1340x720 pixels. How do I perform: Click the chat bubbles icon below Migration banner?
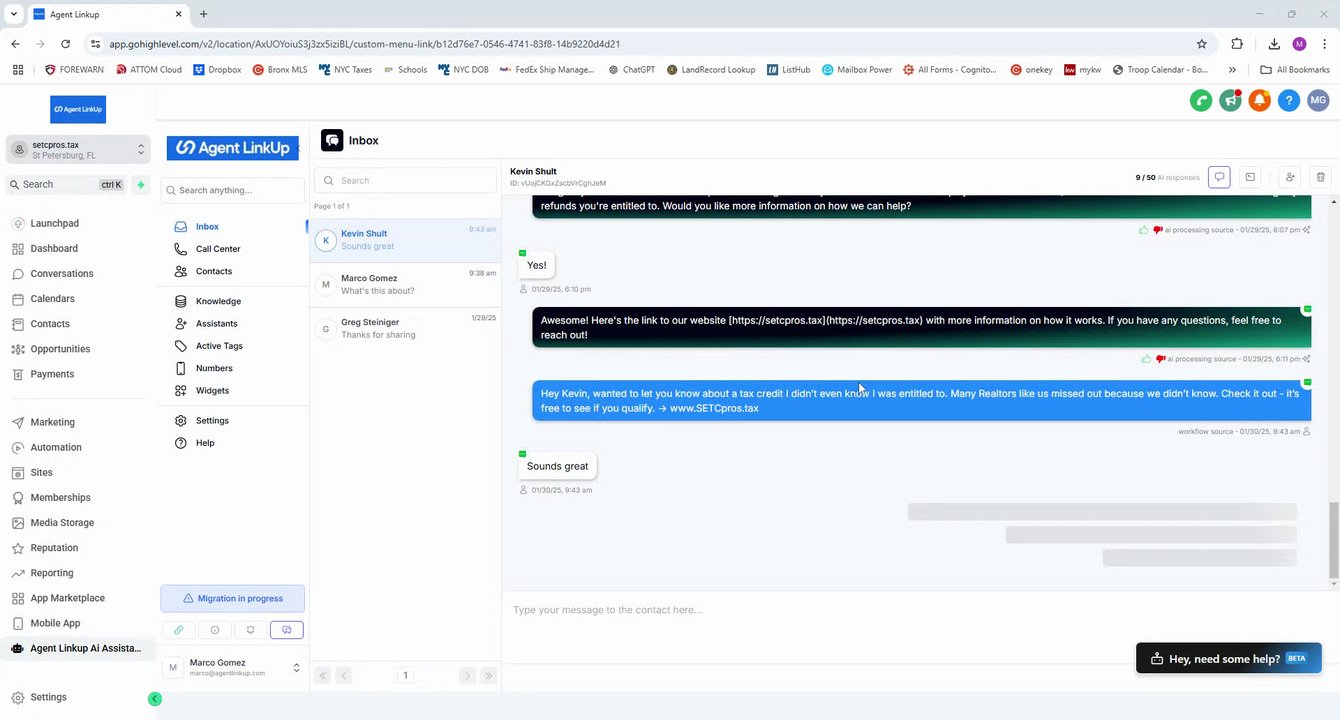coord(286,630)
